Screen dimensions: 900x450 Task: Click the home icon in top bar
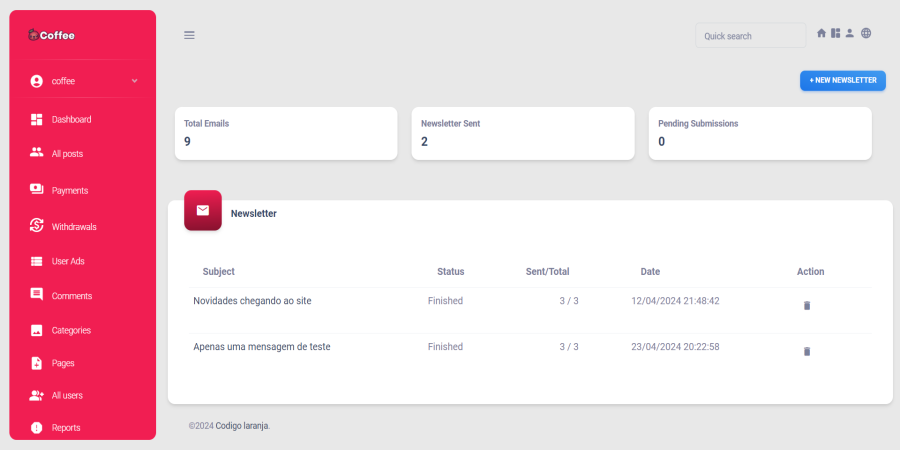point(822,33)
